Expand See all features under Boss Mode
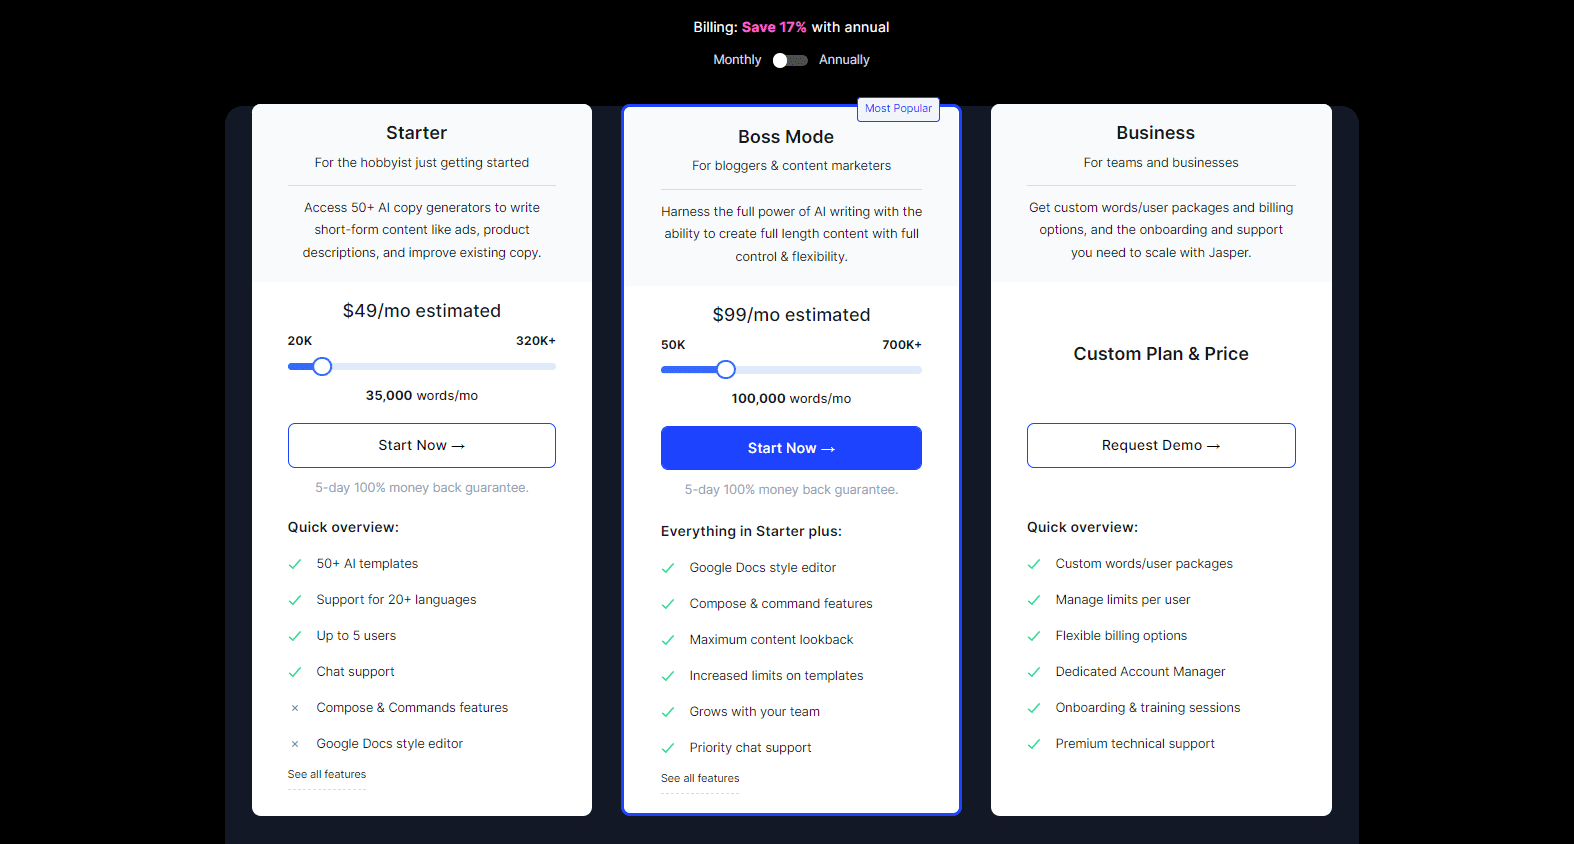The height and width of the screenshot is (844, 1574). point(700,778)
